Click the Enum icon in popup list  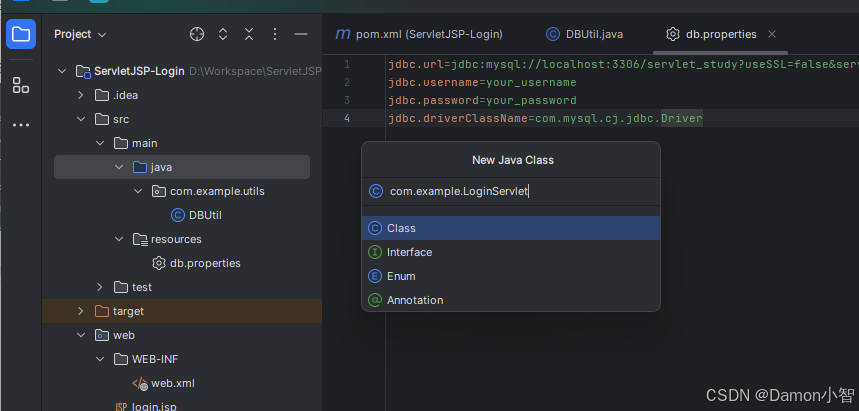pos(375,276)
